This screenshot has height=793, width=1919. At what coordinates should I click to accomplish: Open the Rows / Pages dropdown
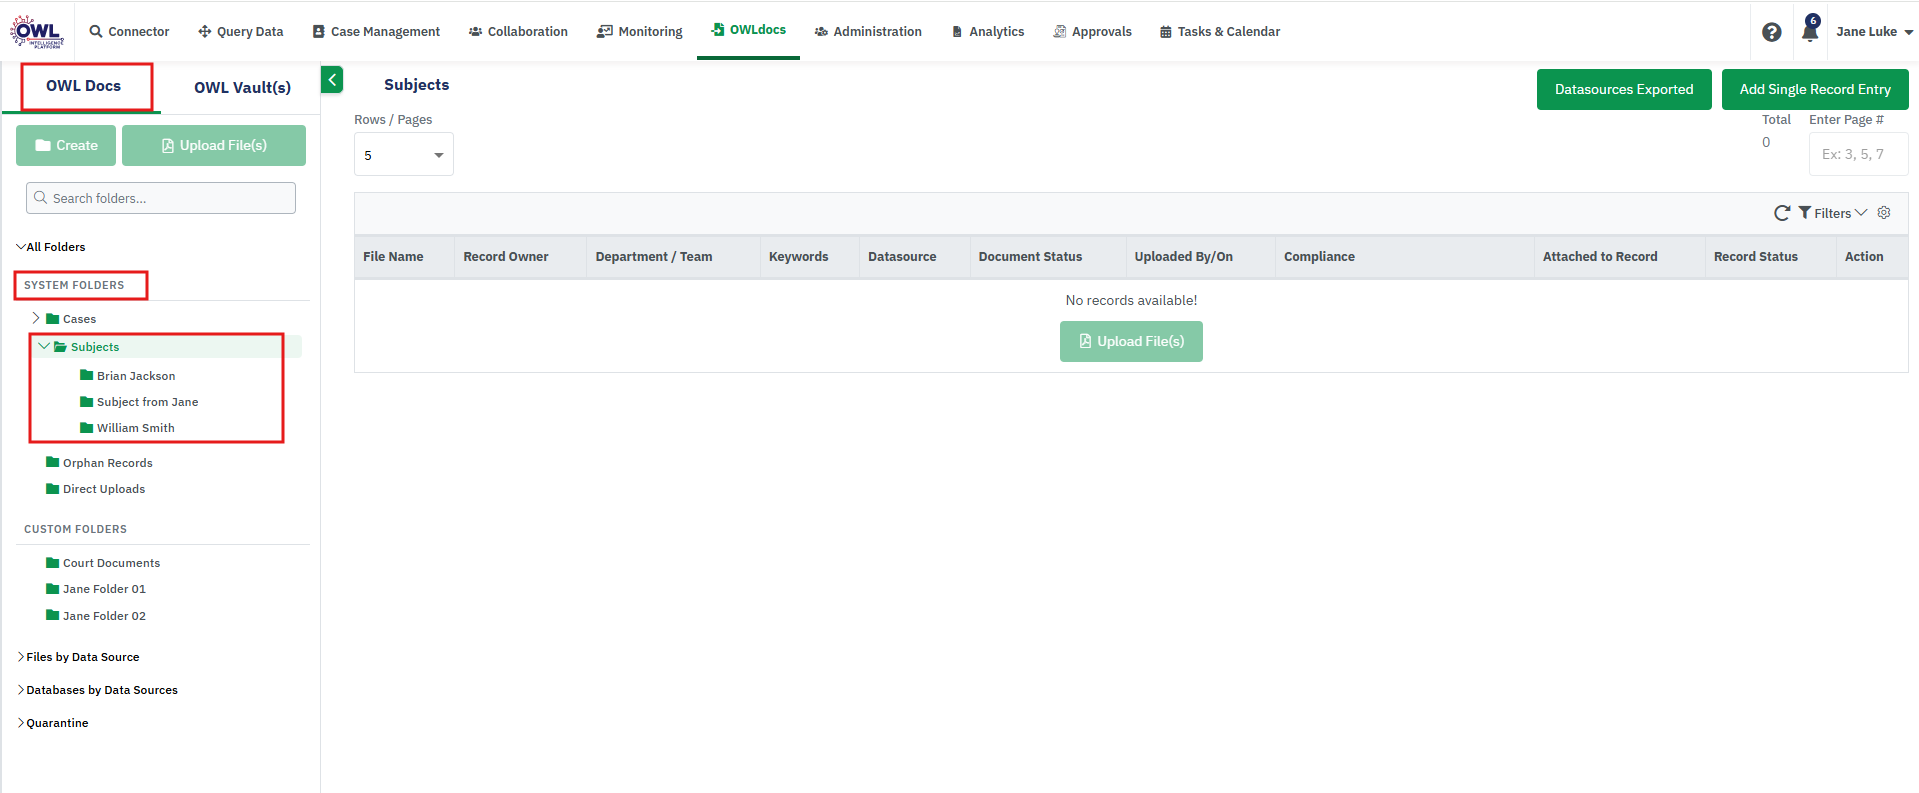pyautogui.click(x=404, y=155)
